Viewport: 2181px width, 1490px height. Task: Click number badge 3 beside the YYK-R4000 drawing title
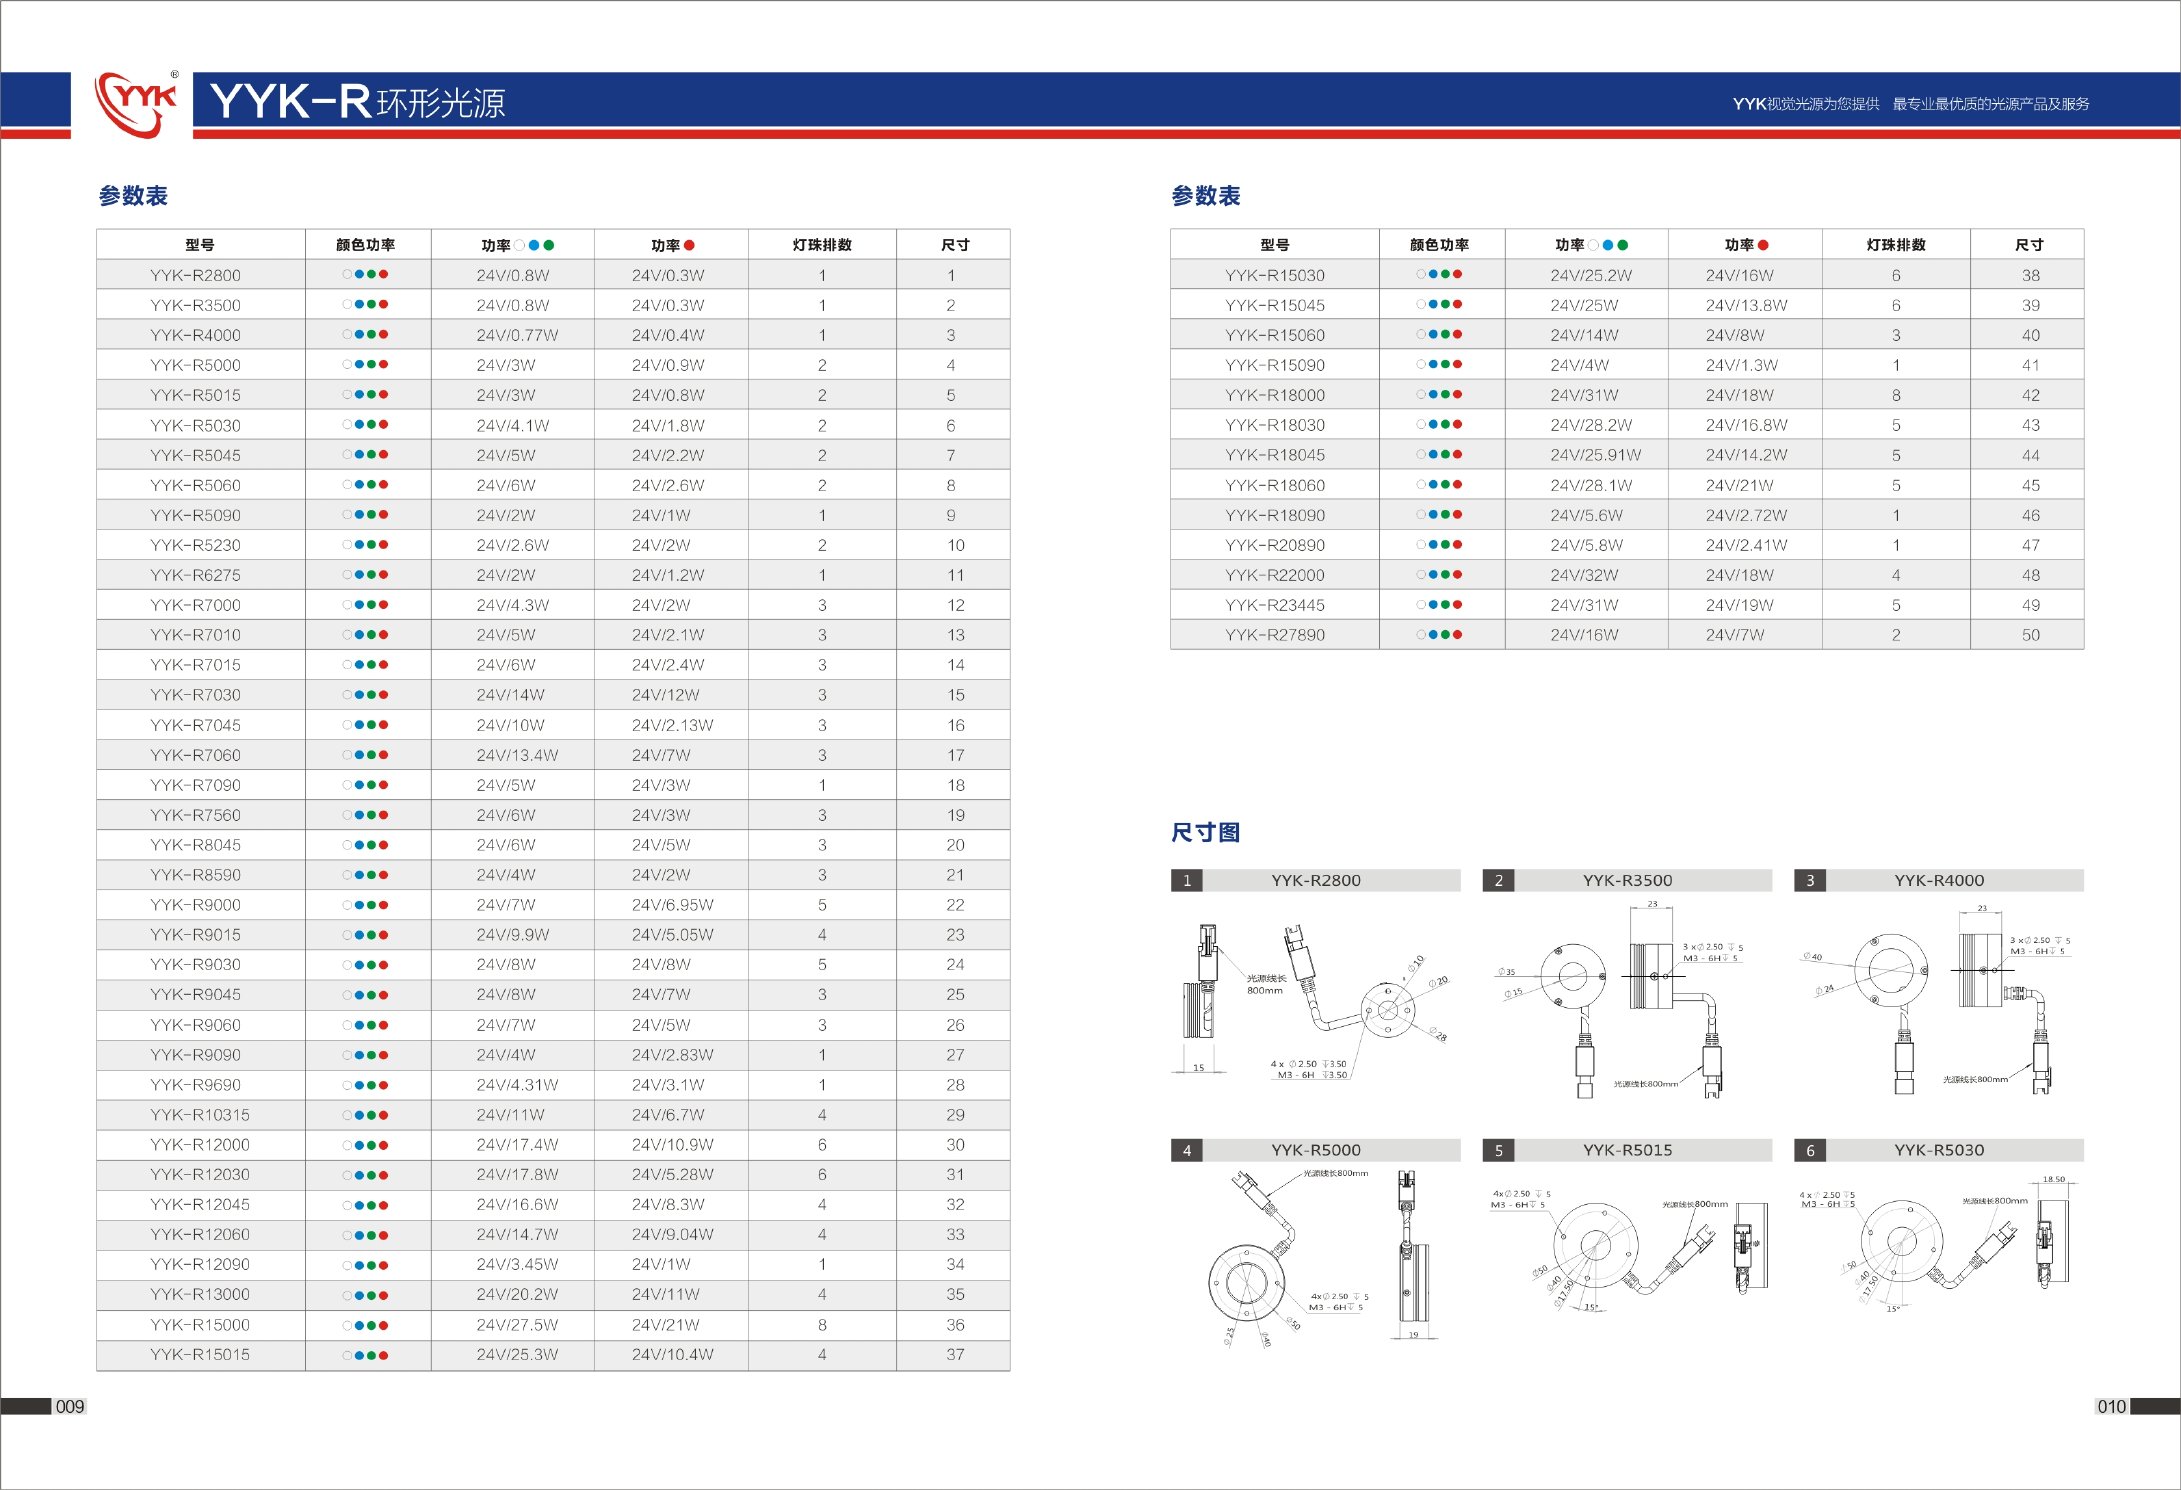pos(1810,880)
